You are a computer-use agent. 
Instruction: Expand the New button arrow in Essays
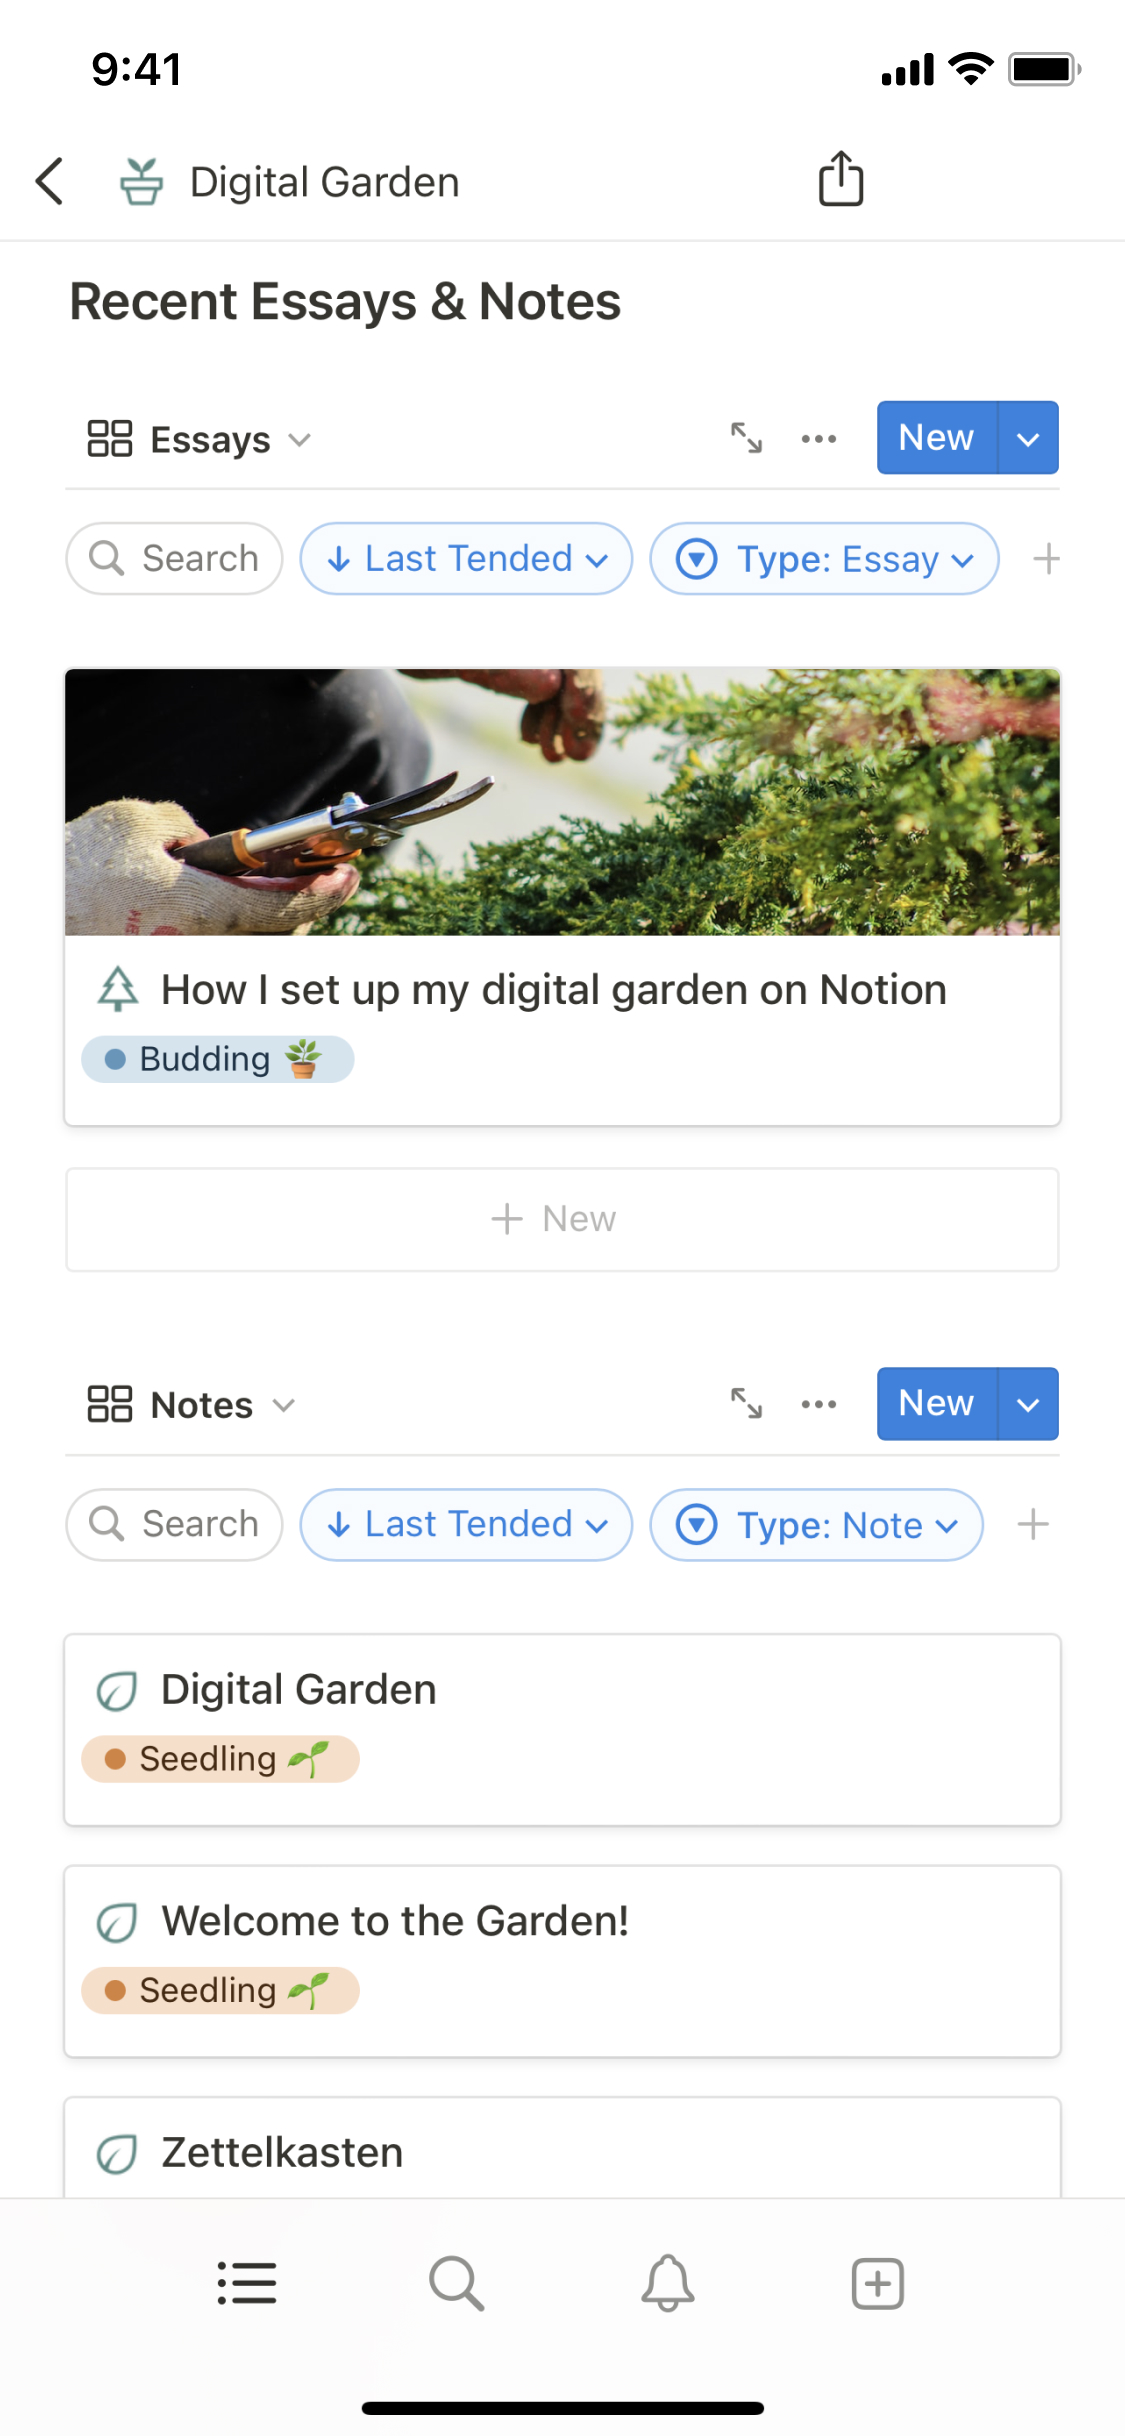click(x=1028, y=438)
